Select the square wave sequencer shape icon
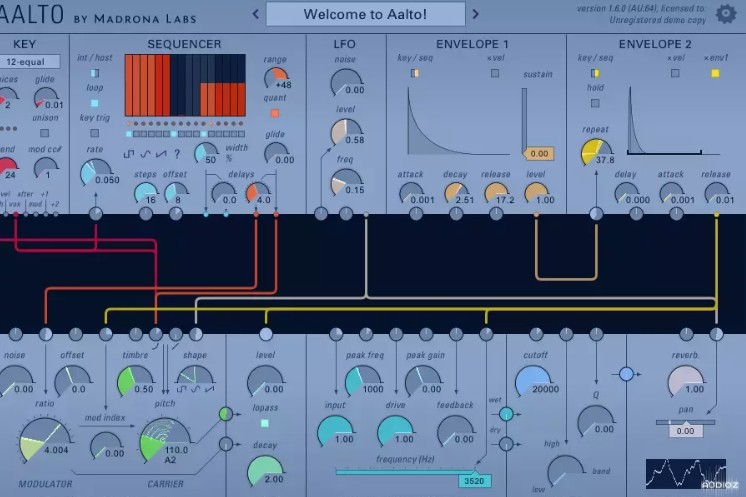746x497 pixels. coord(129,154)
